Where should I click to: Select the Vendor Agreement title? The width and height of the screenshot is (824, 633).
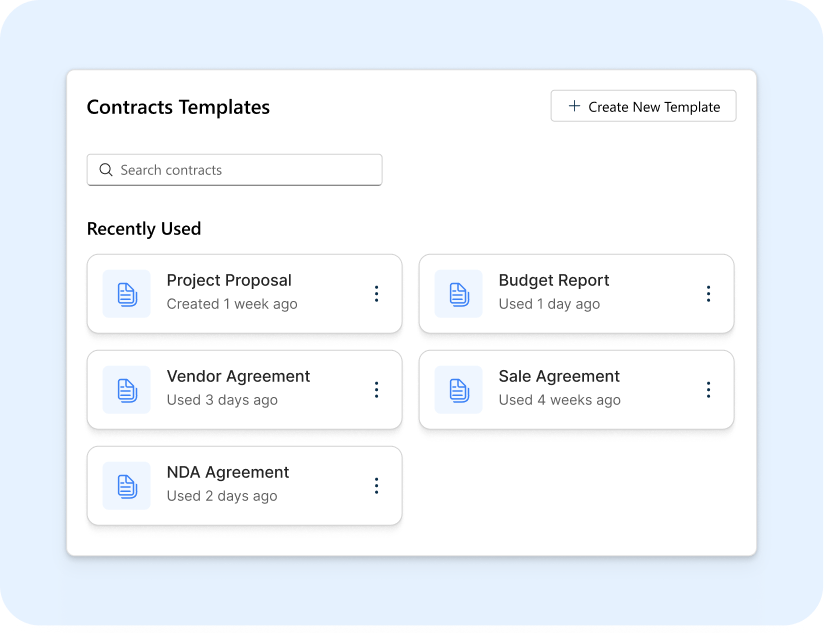pyautogui.click(x=239, y=377)
